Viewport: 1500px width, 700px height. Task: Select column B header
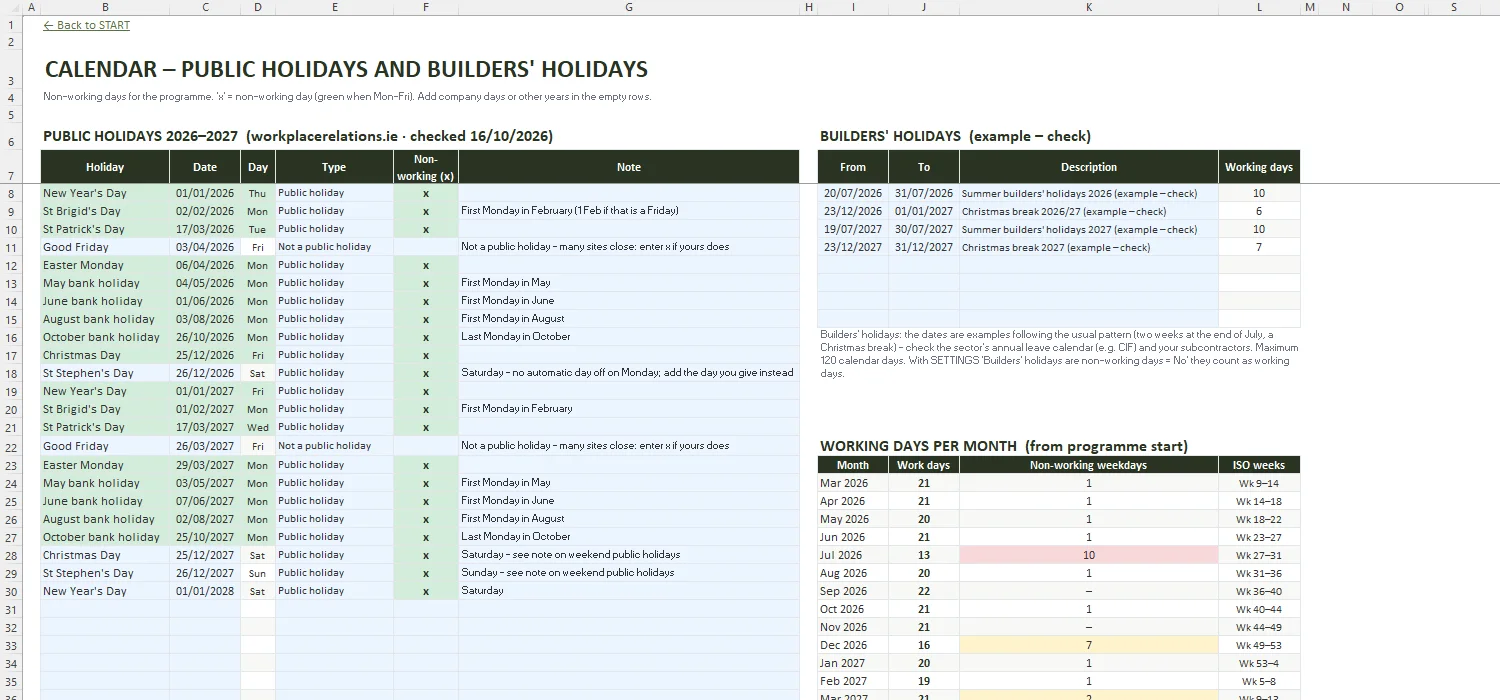105,7
